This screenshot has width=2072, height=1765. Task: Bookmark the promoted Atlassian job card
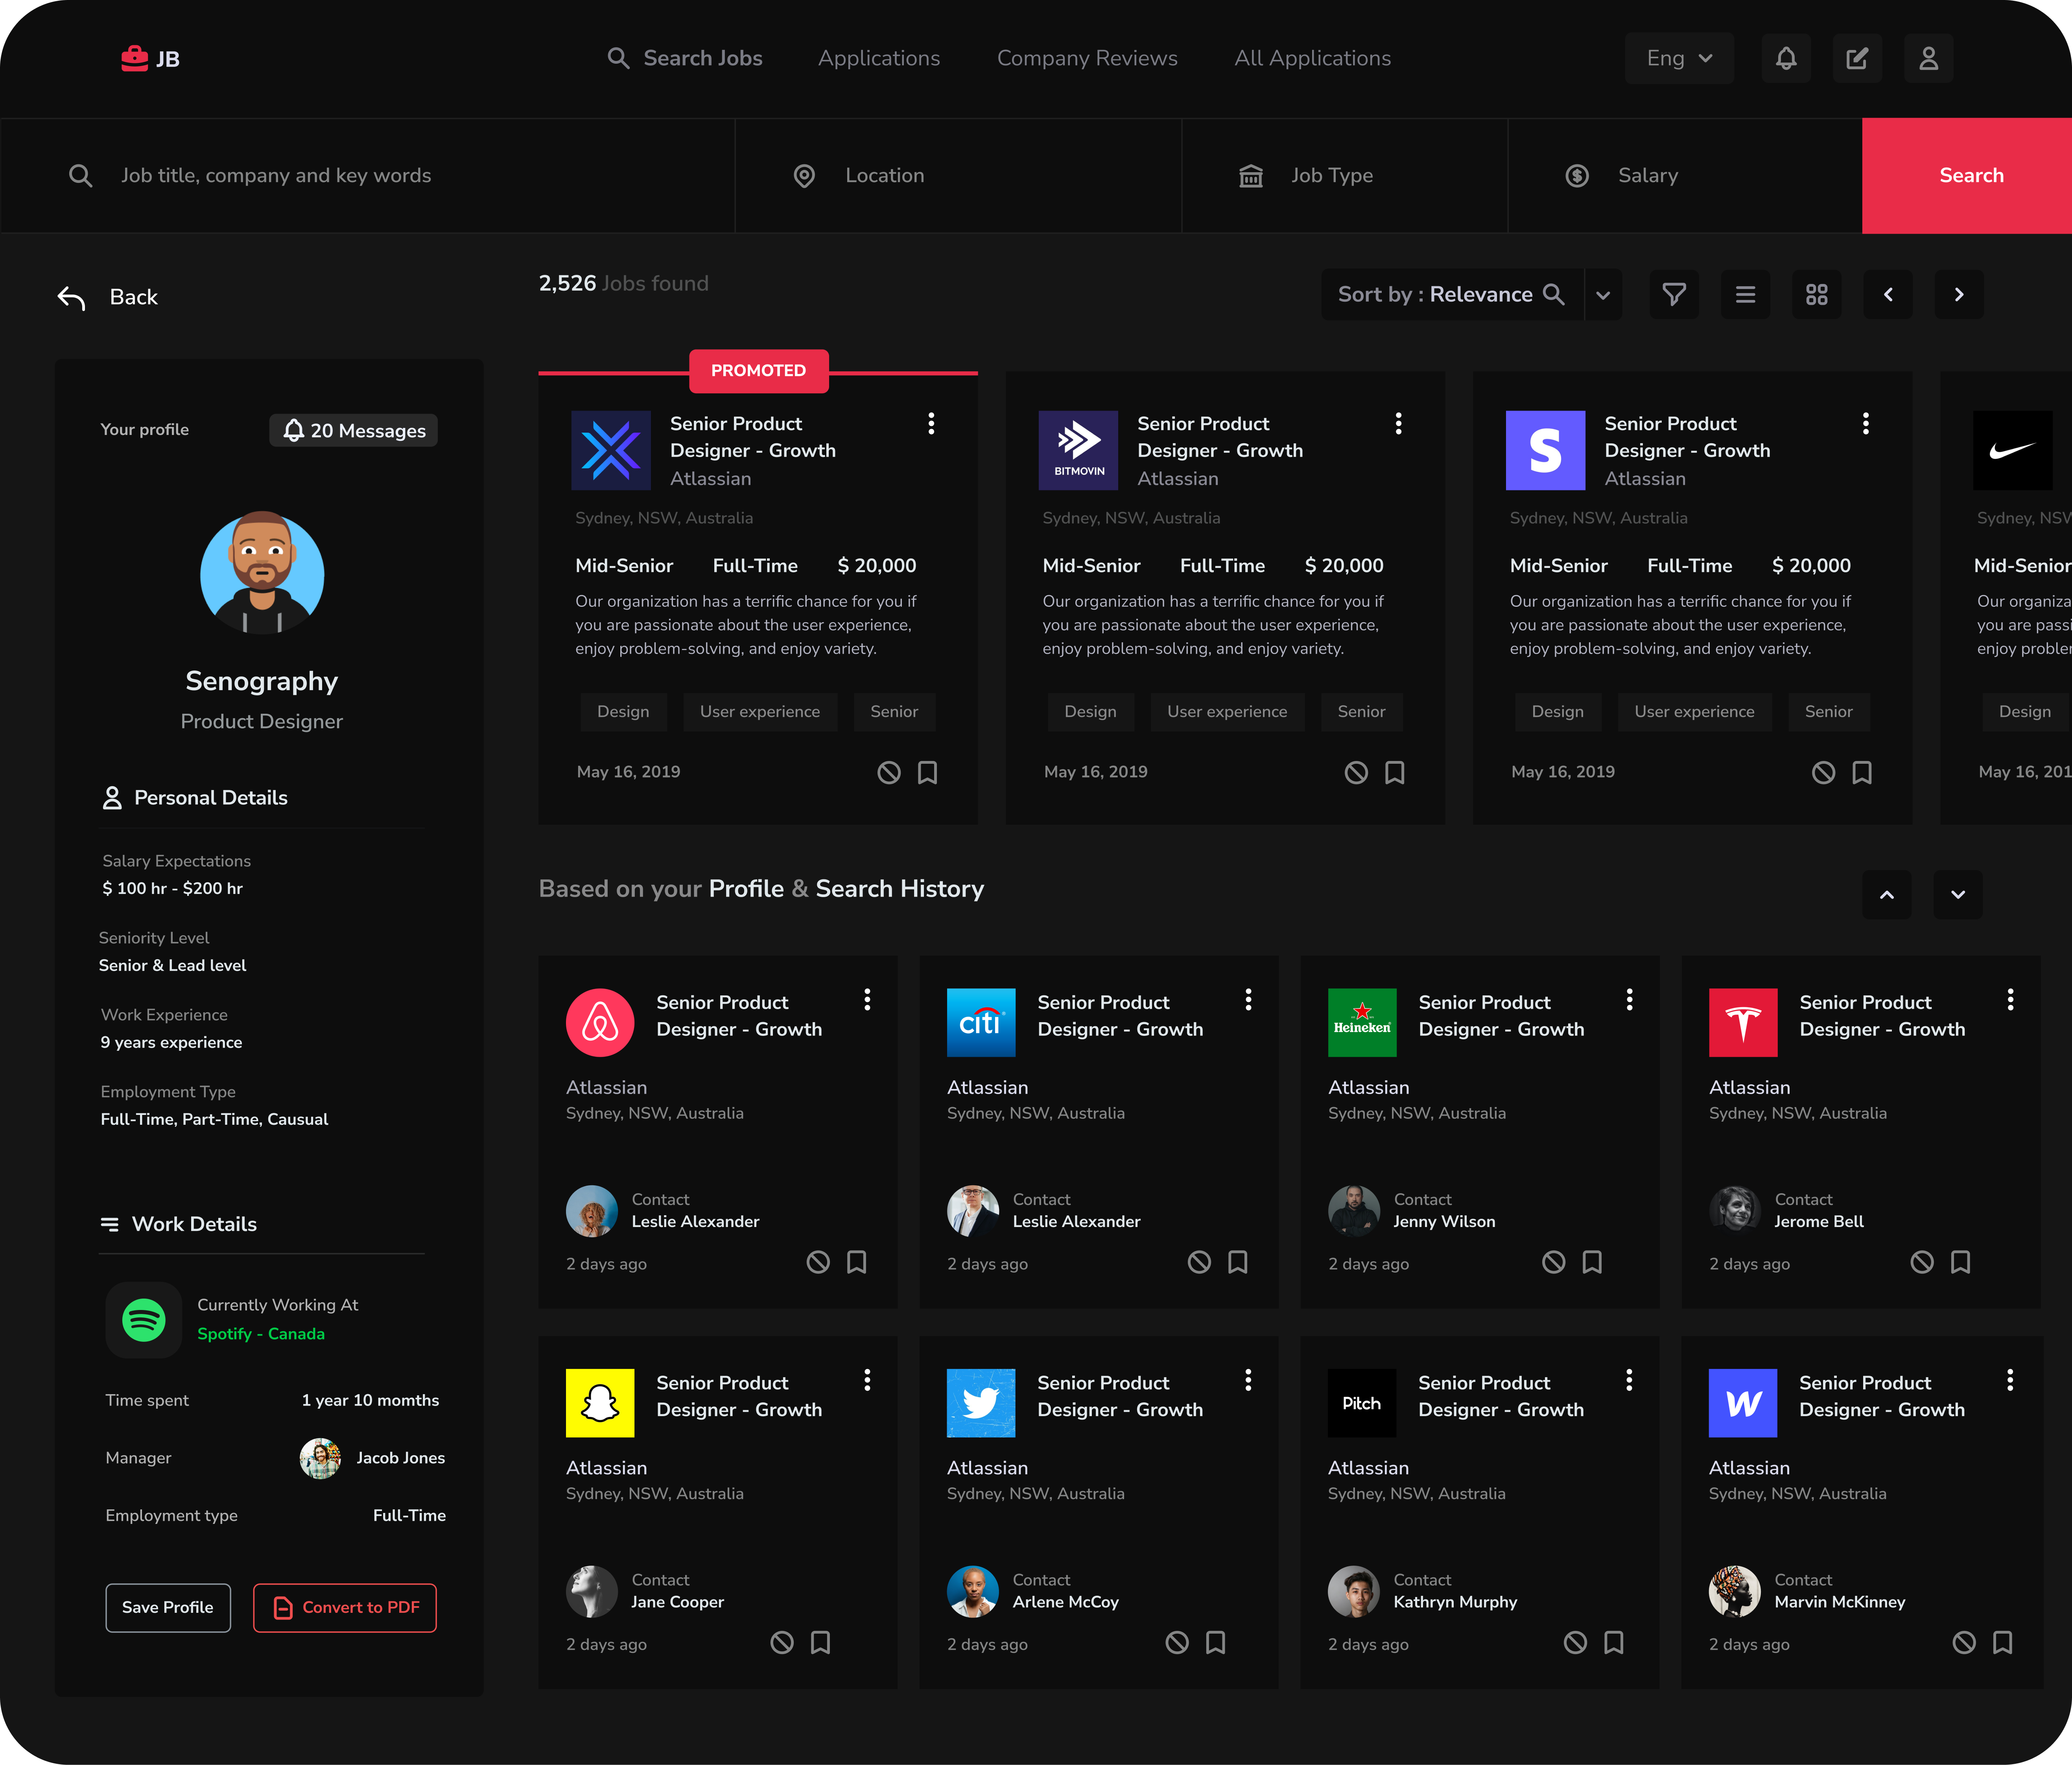point(927,772)
